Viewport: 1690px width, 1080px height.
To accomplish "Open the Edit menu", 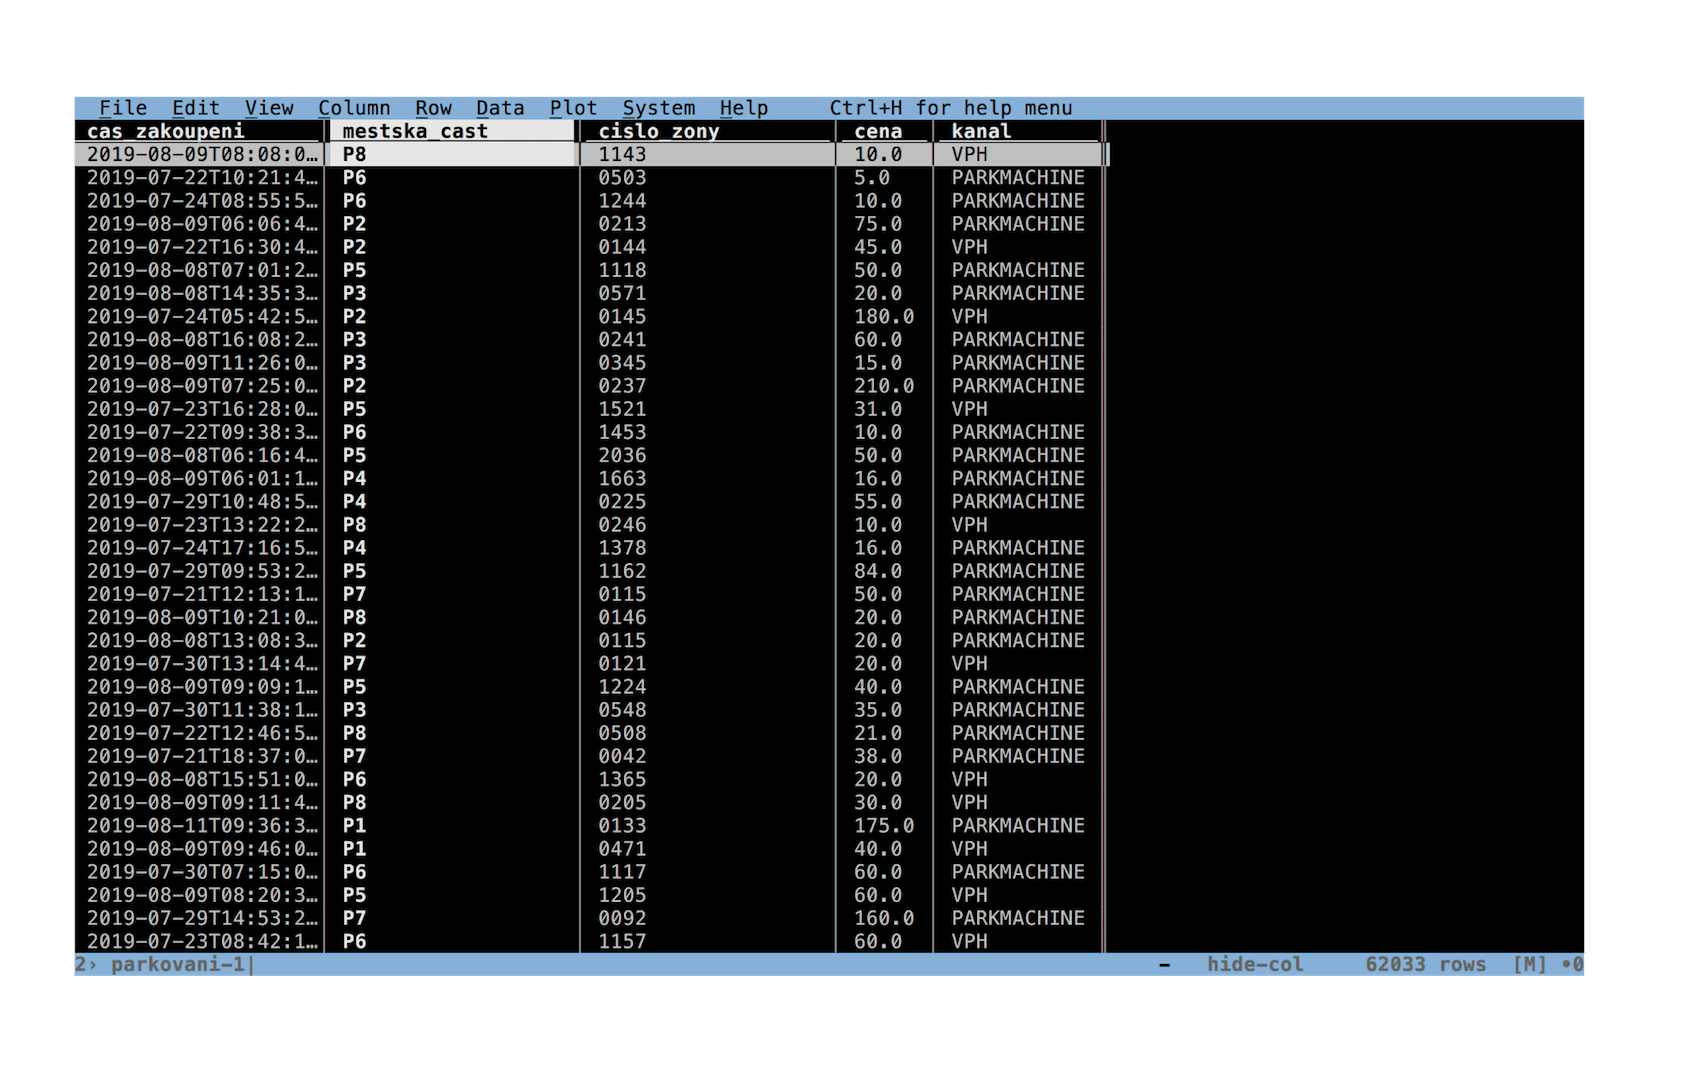I will click(196, 108).
